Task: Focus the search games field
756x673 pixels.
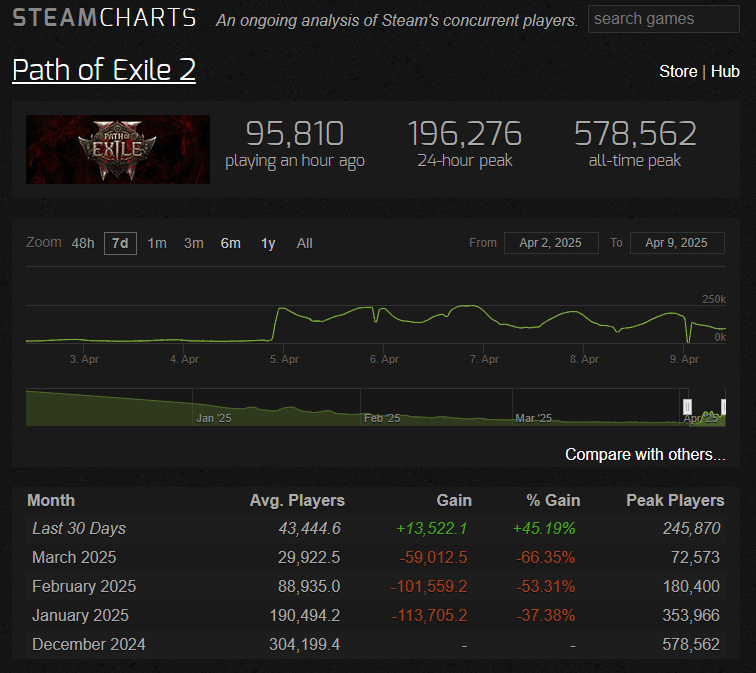Action: (x=663, y=19)
